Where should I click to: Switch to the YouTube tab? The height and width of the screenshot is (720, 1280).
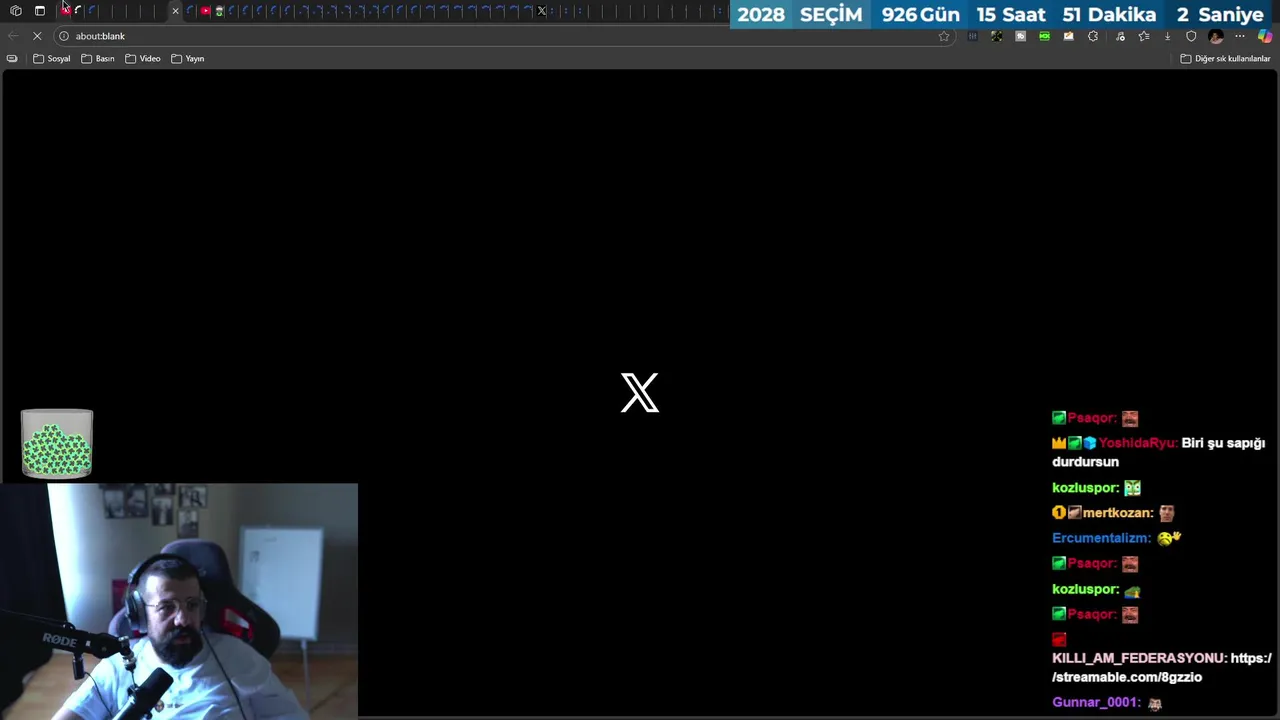pos(205,11)
